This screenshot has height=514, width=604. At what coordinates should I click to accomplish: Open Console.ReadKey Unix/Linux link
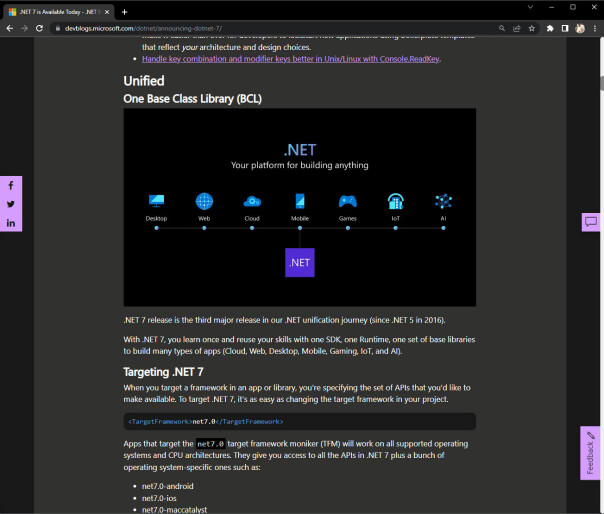[290, 59]
